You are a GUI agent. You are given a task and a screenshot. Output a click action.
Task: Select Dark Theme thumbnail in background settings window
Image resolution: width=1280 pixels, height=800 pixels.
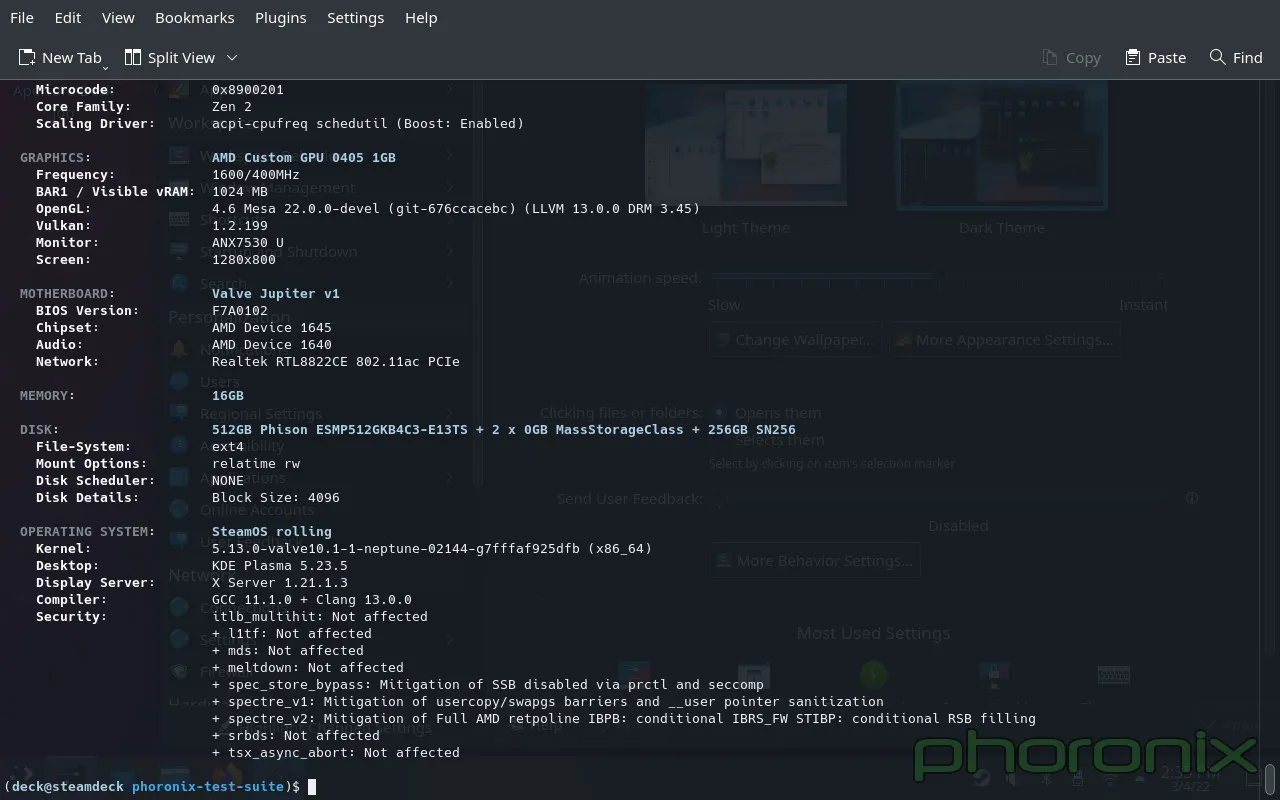coord(1002,146)
